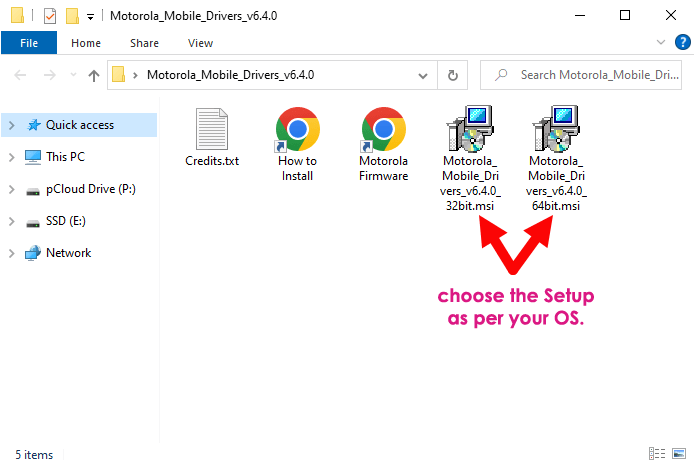
Task: Open Customize Quick Access Toolbar dropdown
Action: (x=90, y=17)
